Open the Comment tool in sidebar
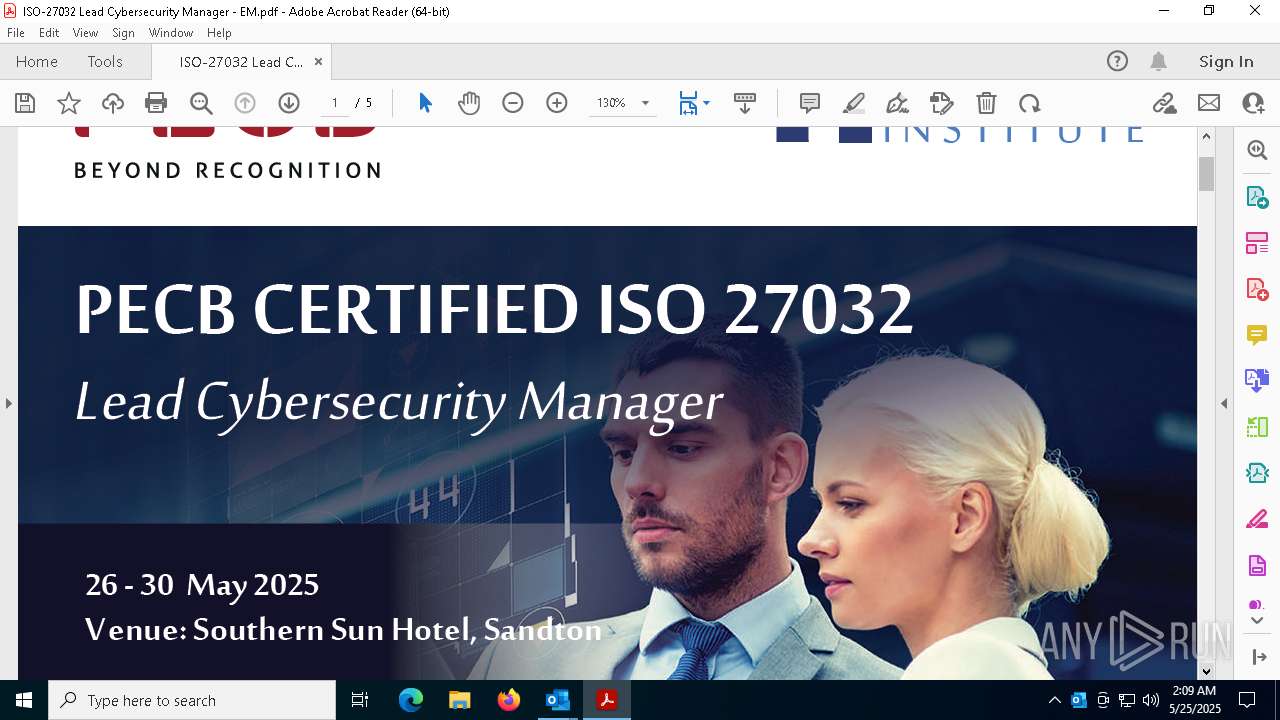 1257,335
